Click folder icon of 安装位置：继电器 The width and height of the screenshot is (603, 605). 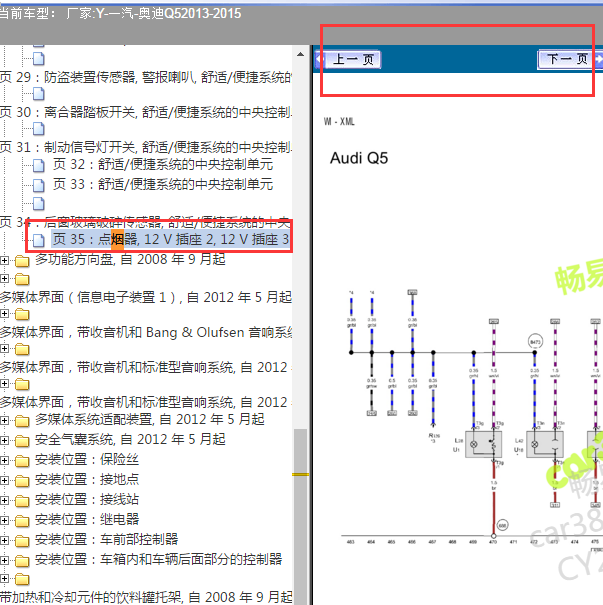(22, 521)
